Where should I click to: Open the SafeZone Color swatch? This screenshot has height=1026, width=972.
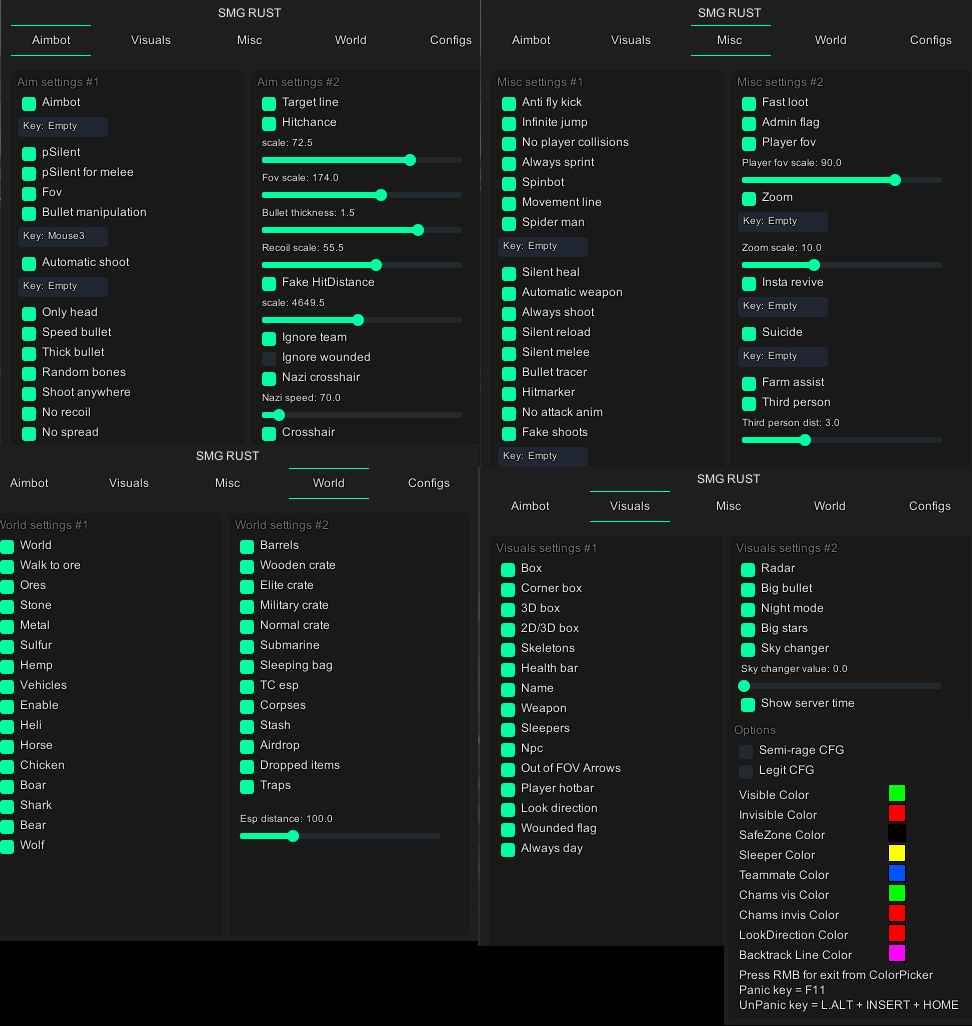point(897,833)
